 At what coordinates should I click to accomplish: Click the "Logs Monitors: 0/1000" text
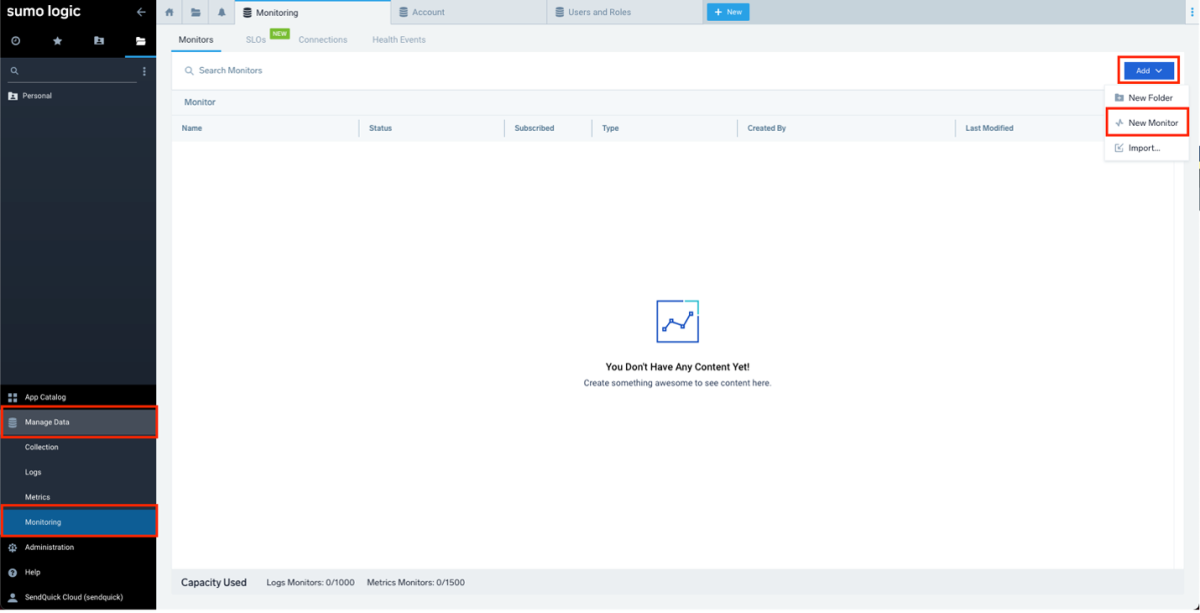[x=310, y=582]
